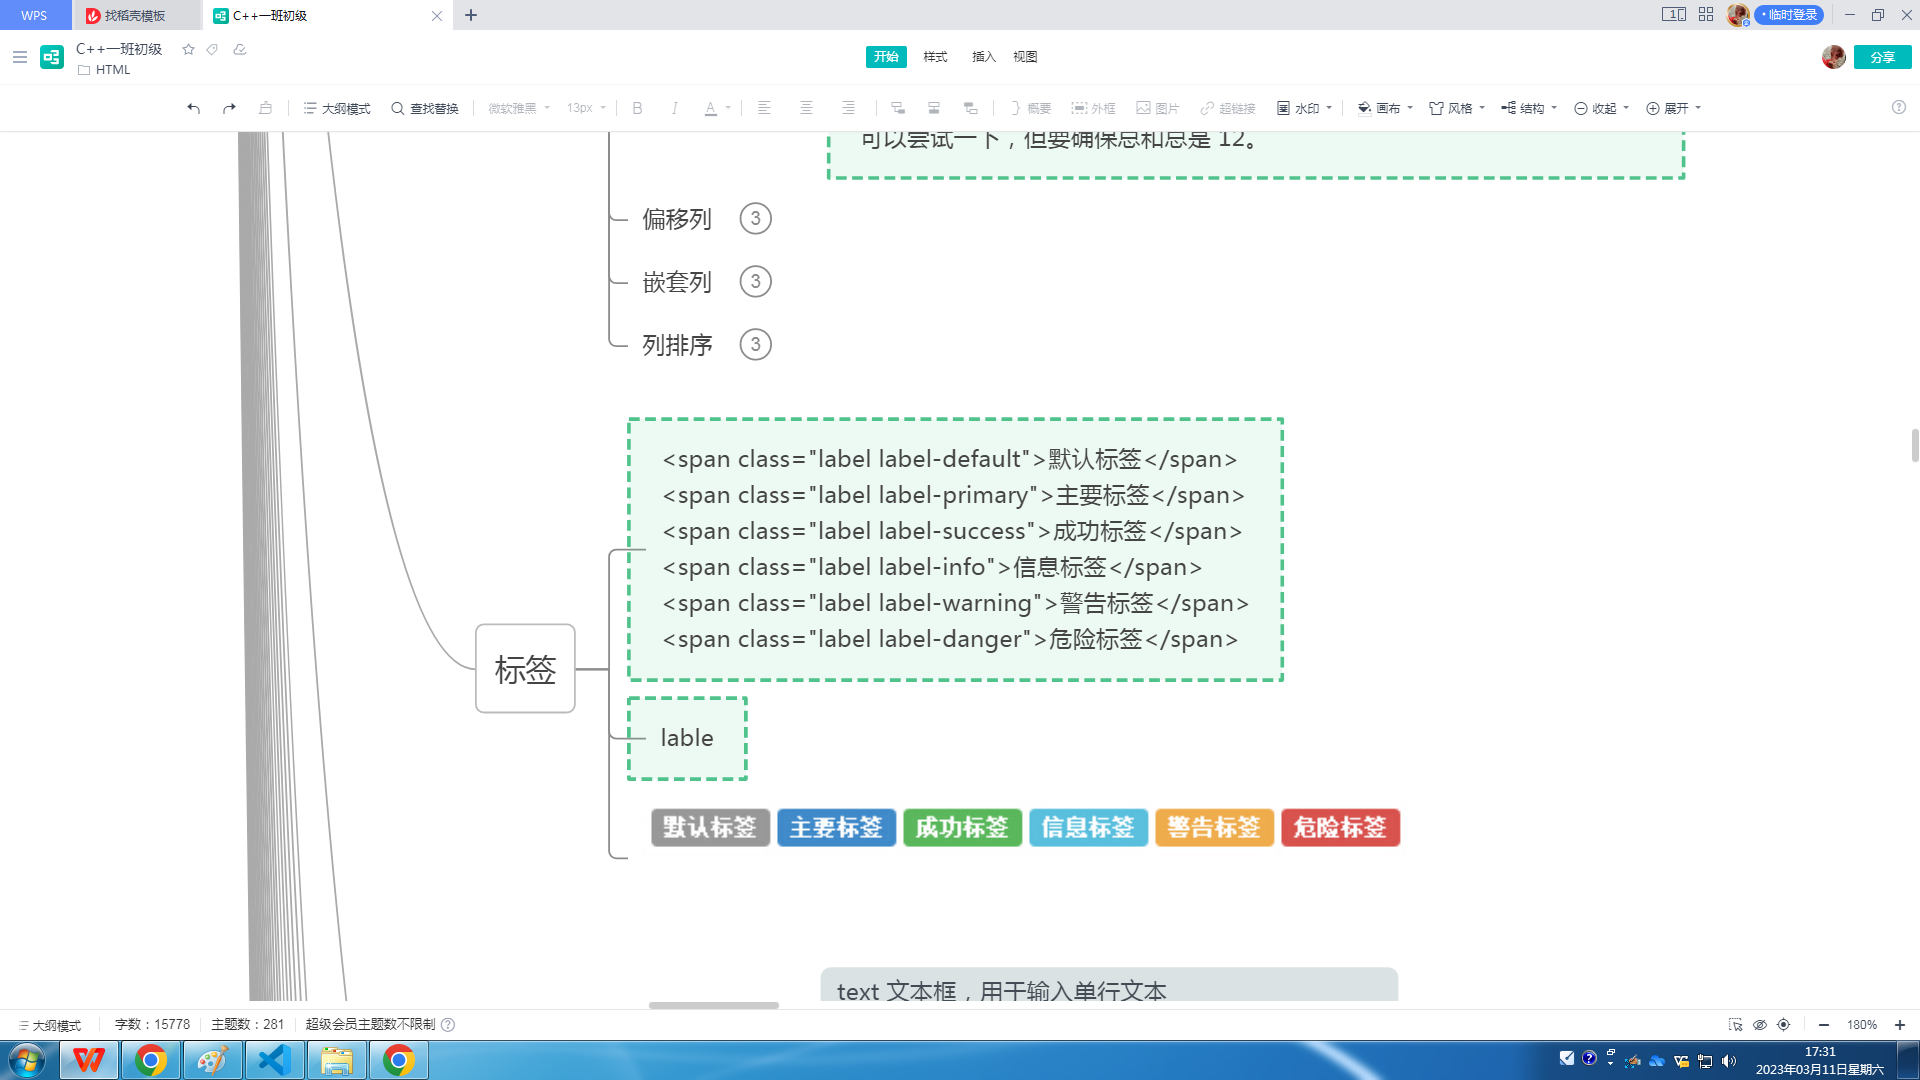Expand collapsed children of 列排序 node
1920x1080 pixels.
[755, 344]
